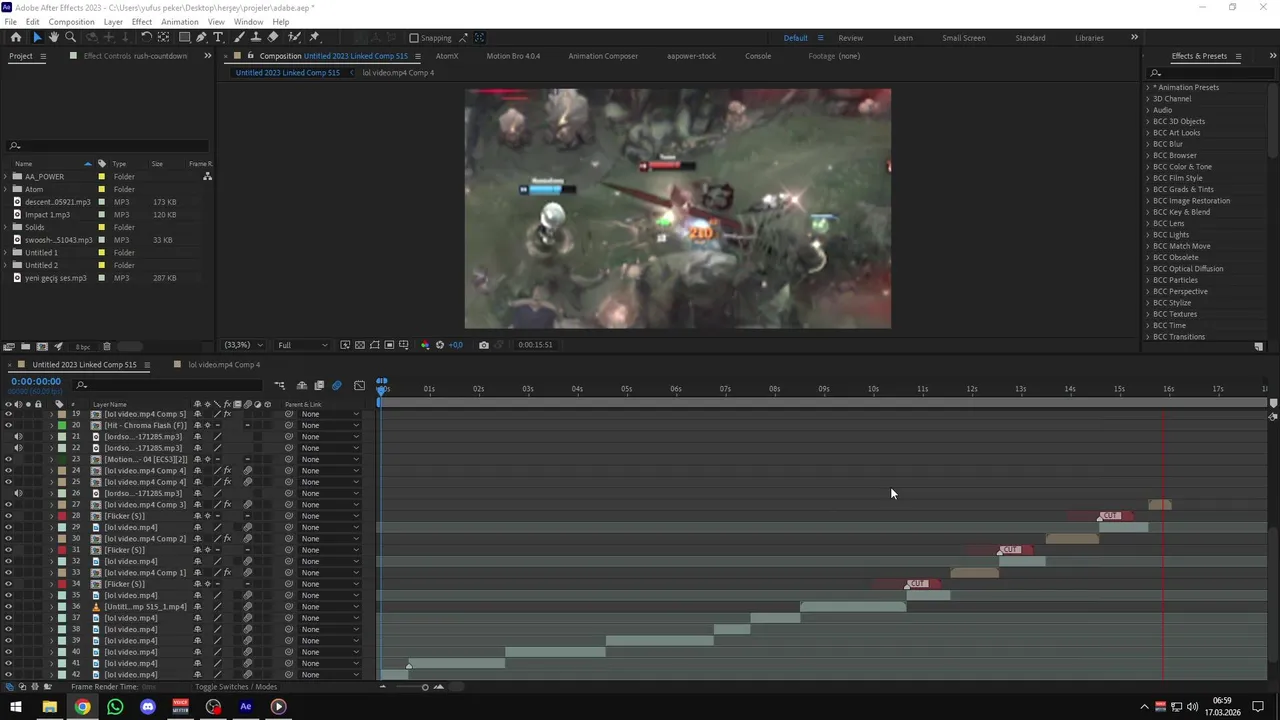This screenshot has height=720, width=1280.
Task: Hide layer 36 Untitl...mp 515_1.mp4 via eye
Action: (9, 607)
